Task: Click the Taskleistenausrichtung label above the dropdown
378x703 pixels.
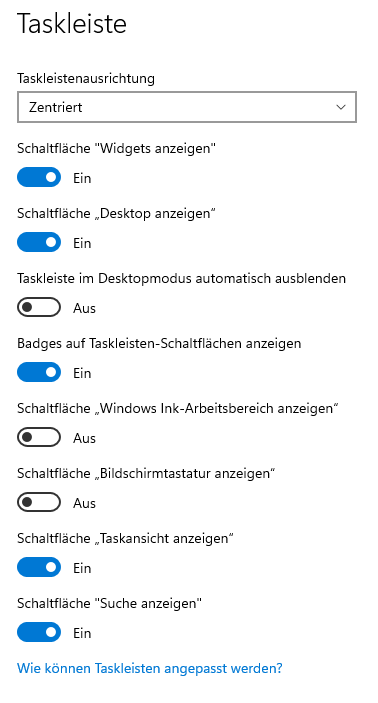Action: (x=86, y=78)
